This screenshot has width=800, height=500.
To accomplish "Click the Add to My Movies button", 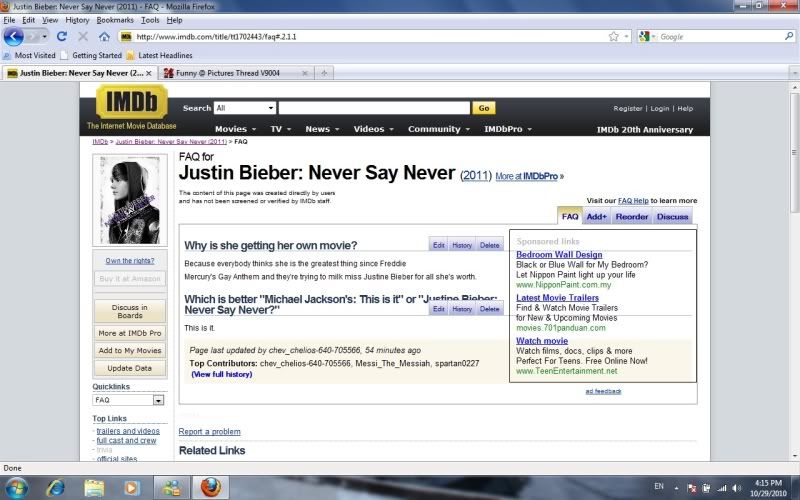I will click(x=130, y=350).
